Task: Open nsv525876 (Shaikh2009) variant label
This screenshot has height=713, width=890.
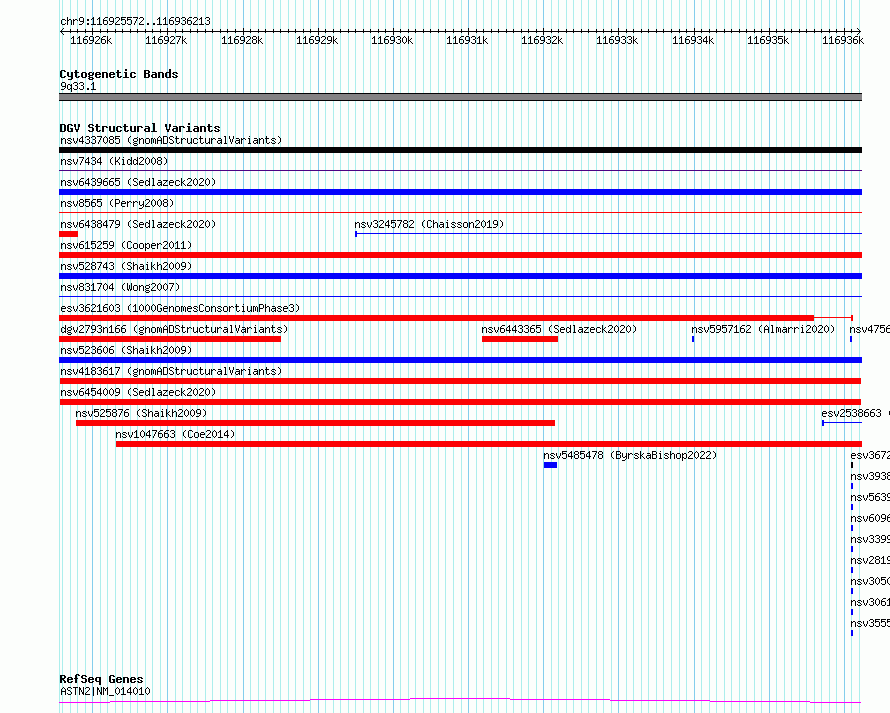Action: (141, 413)
